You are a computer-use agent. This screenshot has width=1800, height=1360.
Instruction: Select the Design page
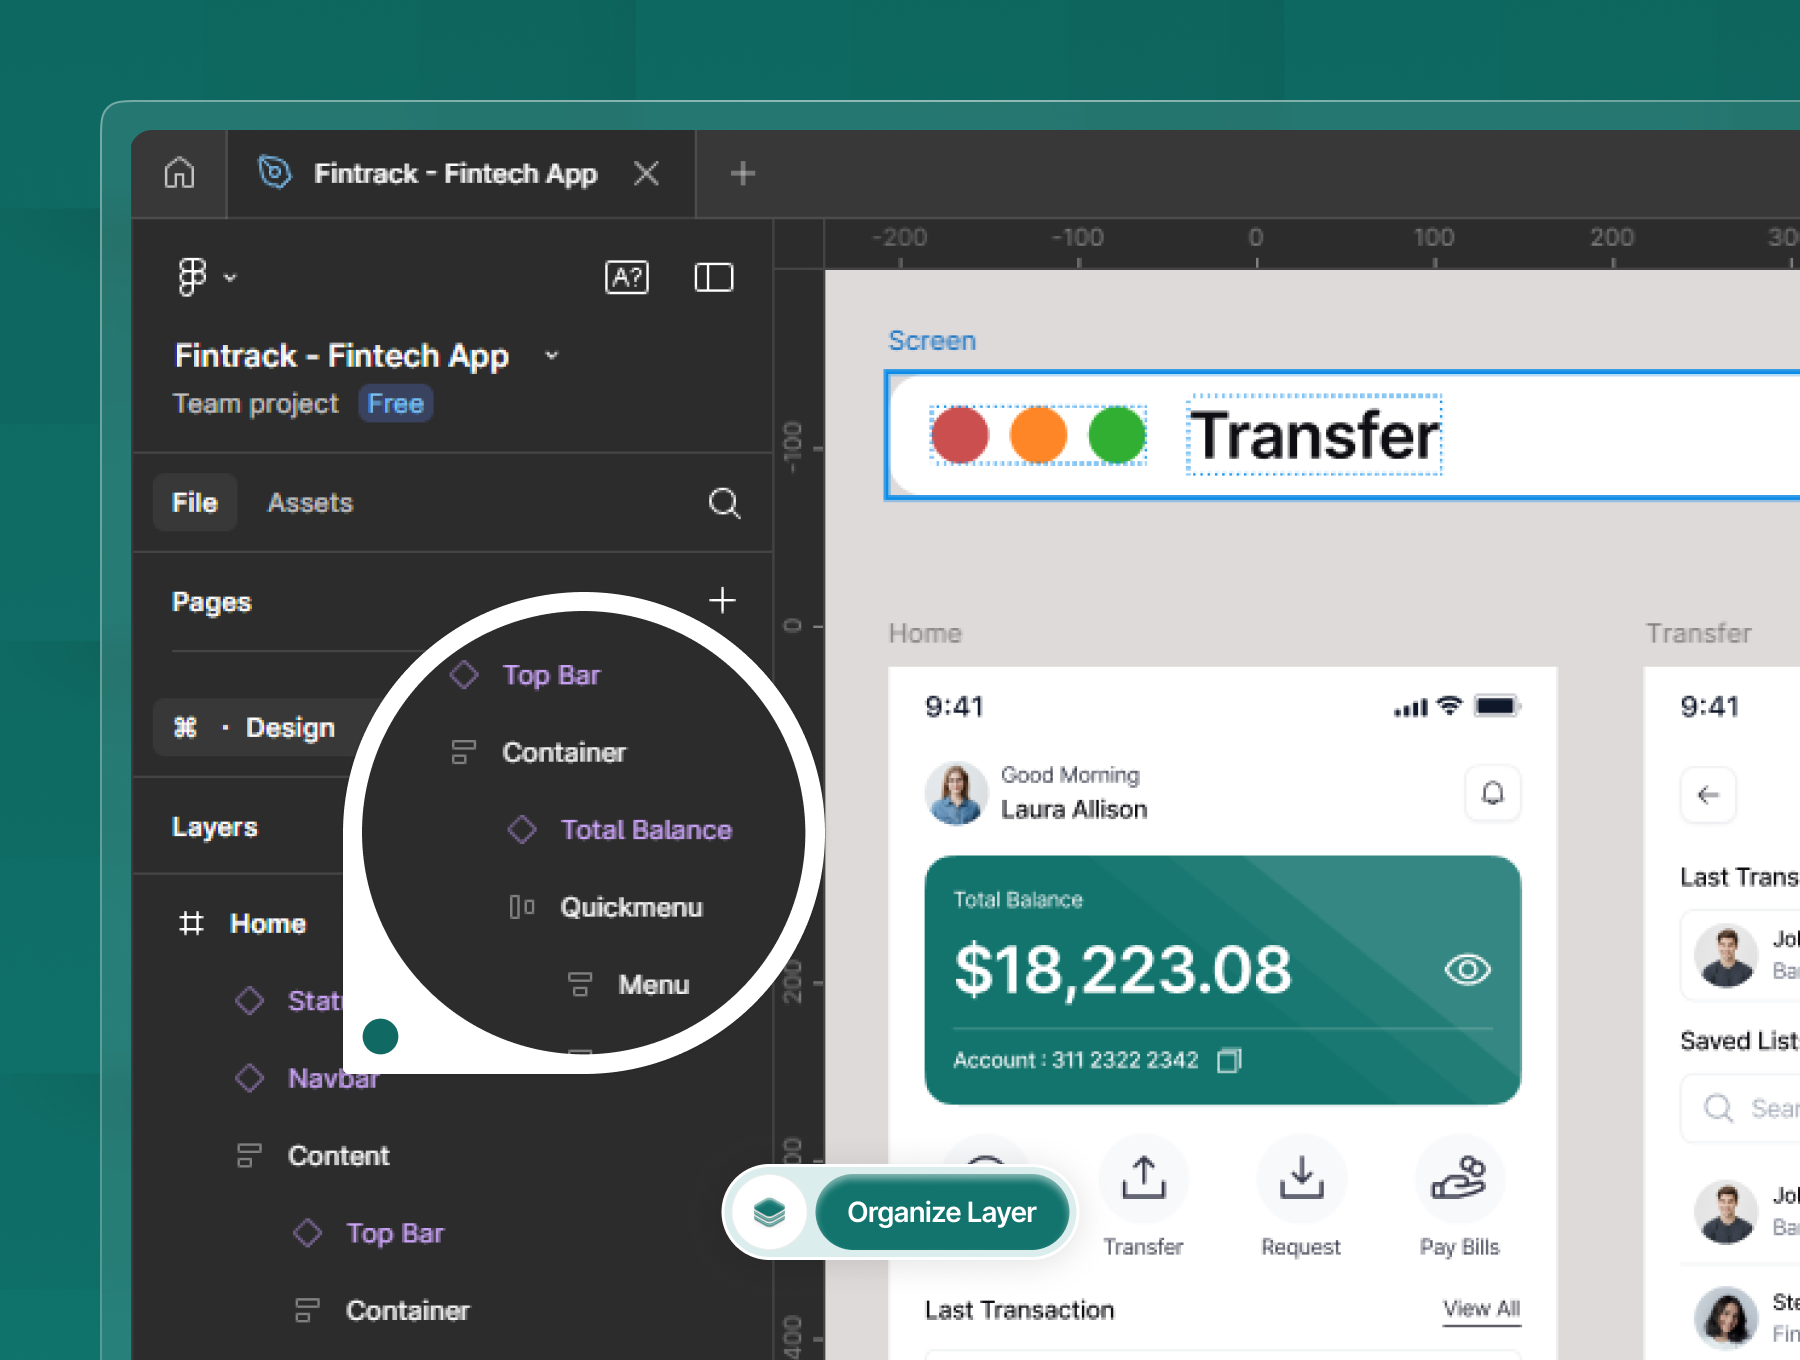(289, 728)
